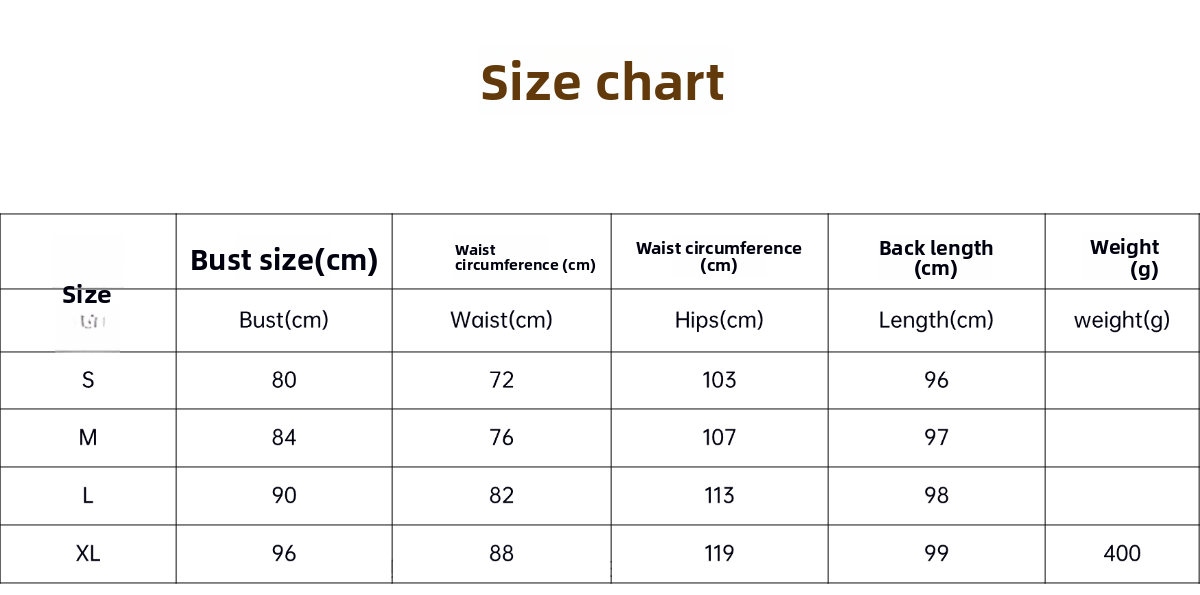The height and width of the screenshot is (595, 1200).
Task: Click the Length(cm) subheader cell
Action: point(936,320)
